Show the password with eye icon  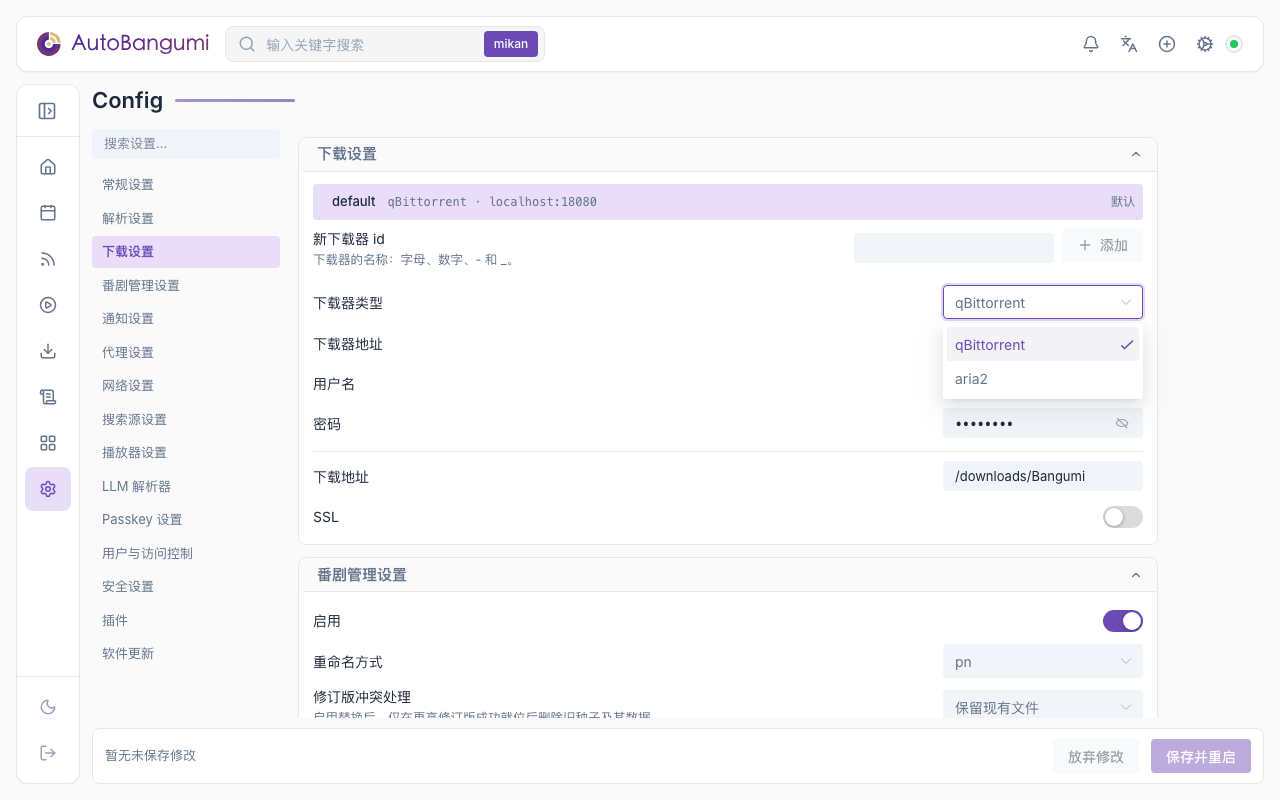(x=1122, y=423)
